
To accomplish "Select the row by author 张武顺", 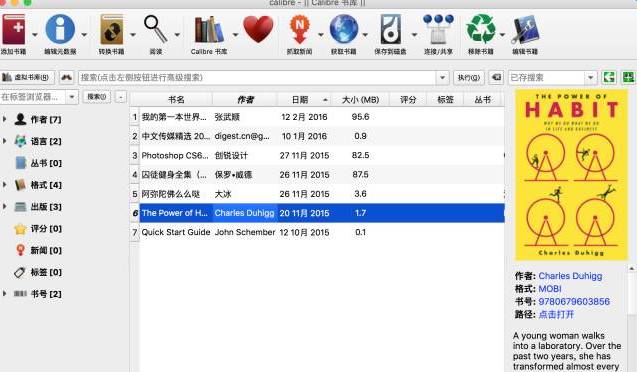I will [317, 117].
